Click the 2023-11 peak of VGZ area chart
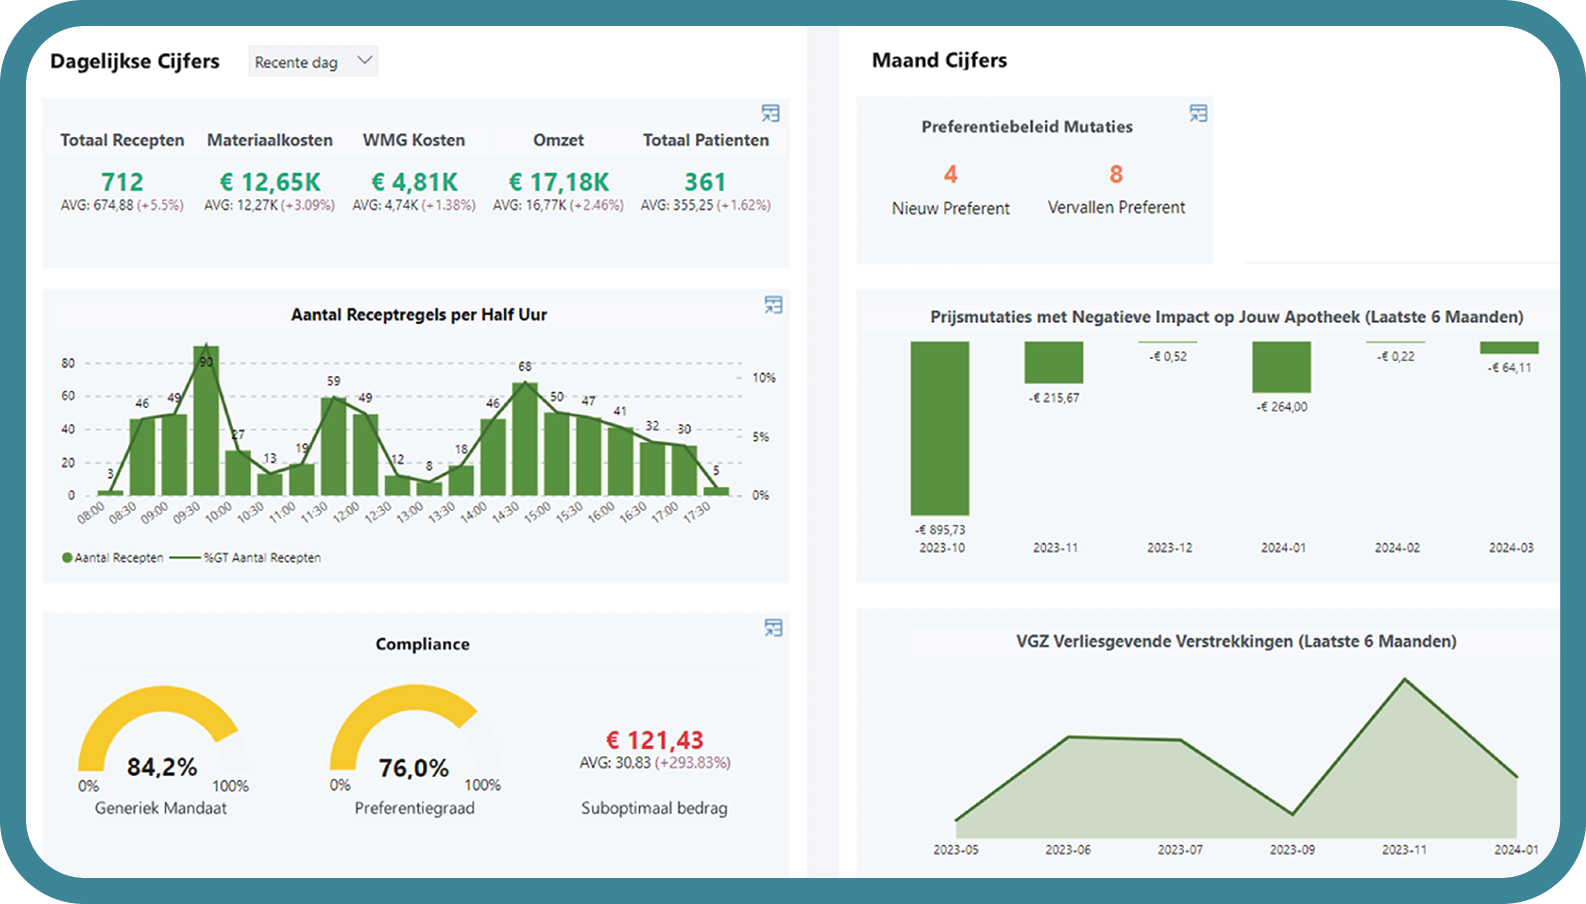The width and height of the screenshot is (1586, 904). 1405,680
